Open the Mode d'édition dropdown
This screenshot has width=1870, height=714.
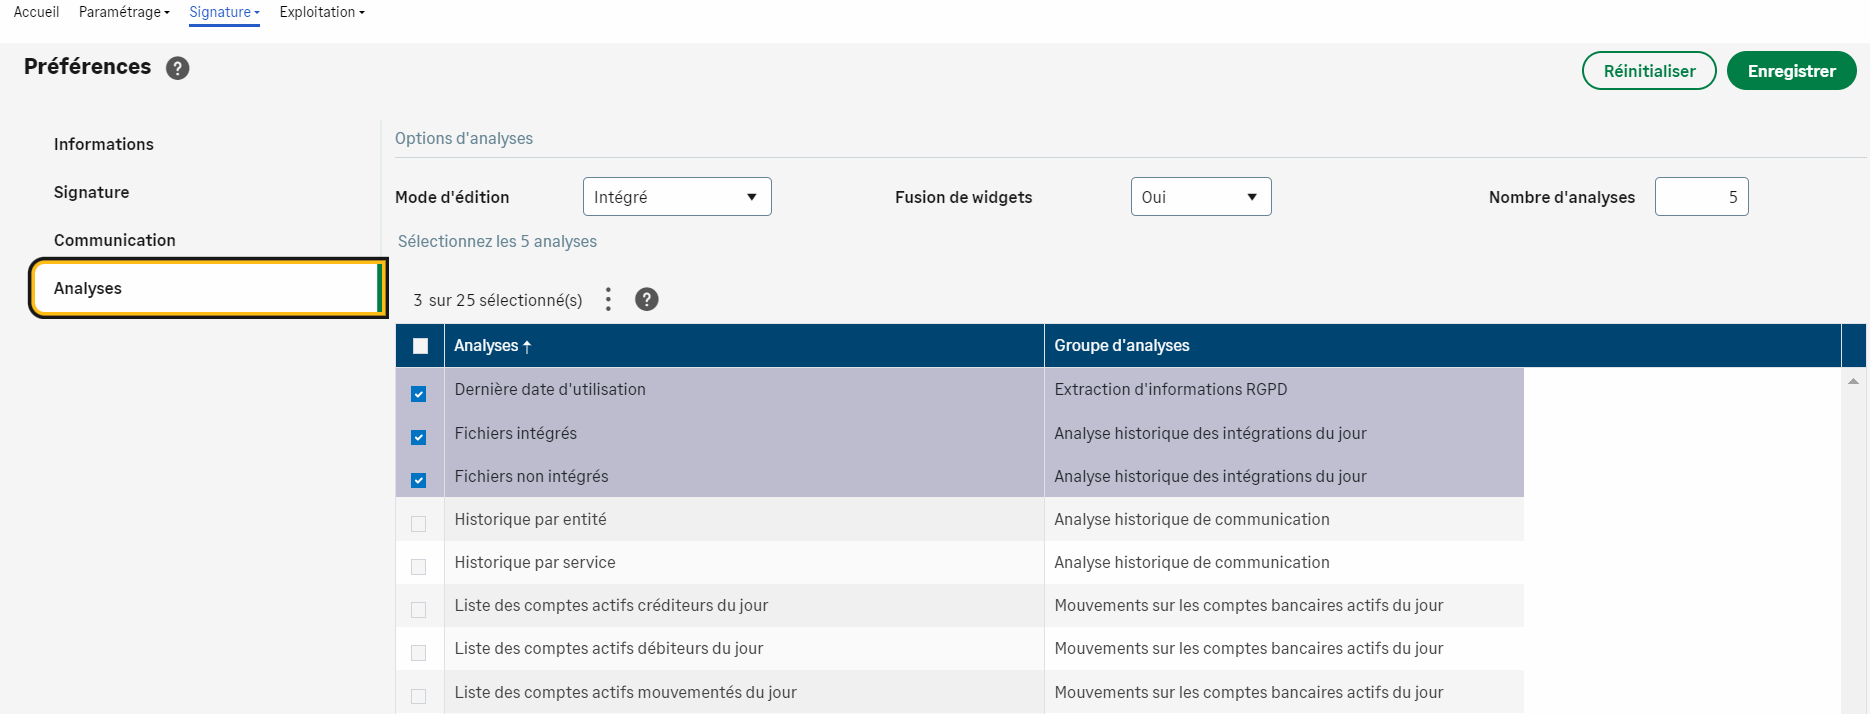point(677,197)
